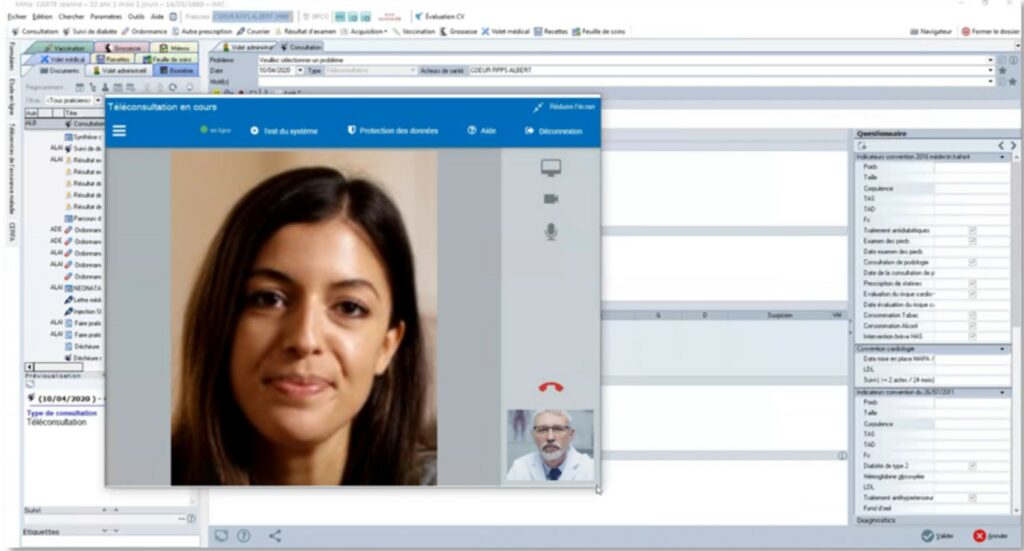Click Feuille de soins toolbar item

pos(599,31)
